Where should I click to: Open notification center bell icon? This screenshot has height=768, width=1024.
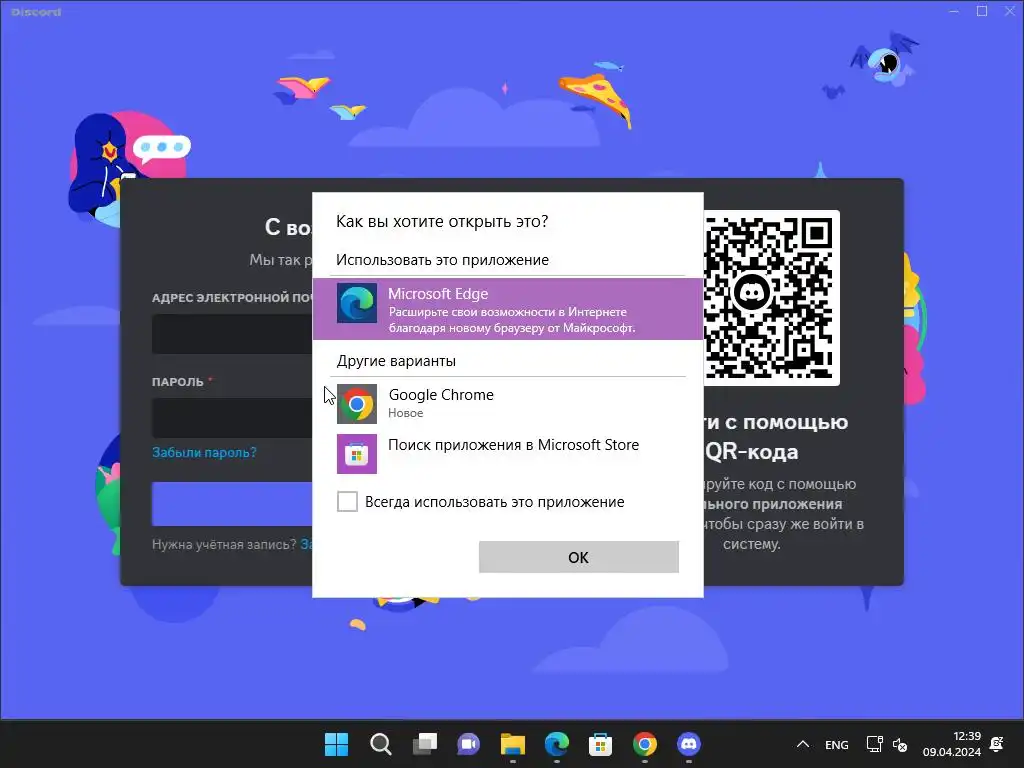[997, 744]
